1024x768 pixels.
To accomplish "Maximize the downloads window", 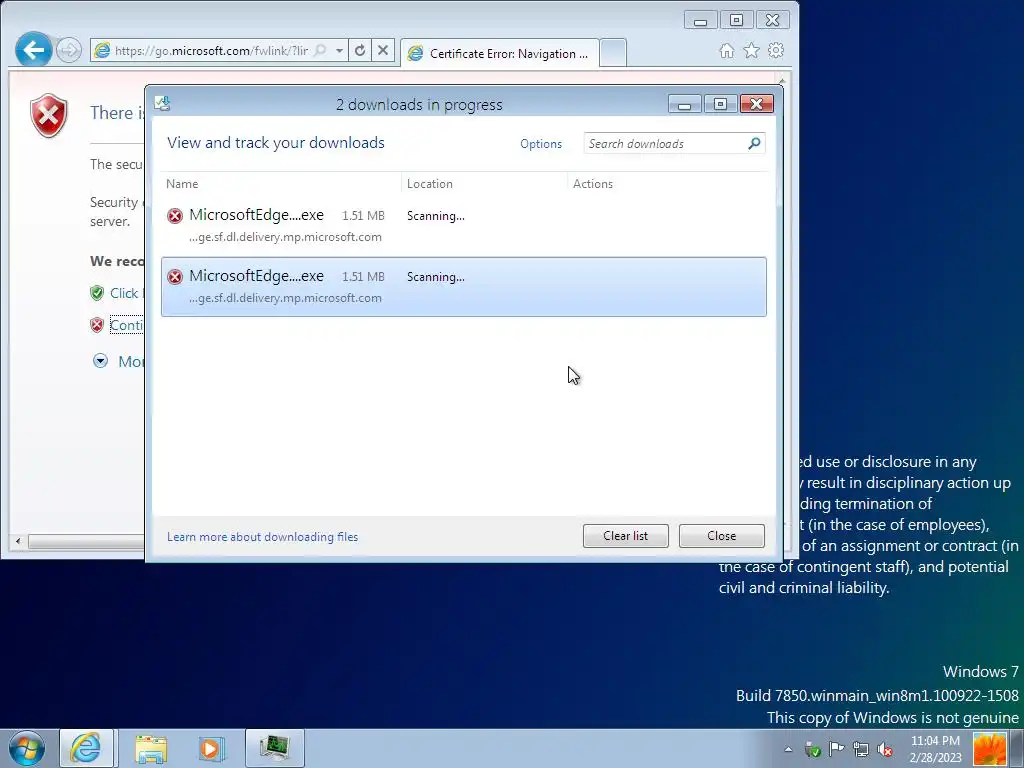I will coord(720,104).
